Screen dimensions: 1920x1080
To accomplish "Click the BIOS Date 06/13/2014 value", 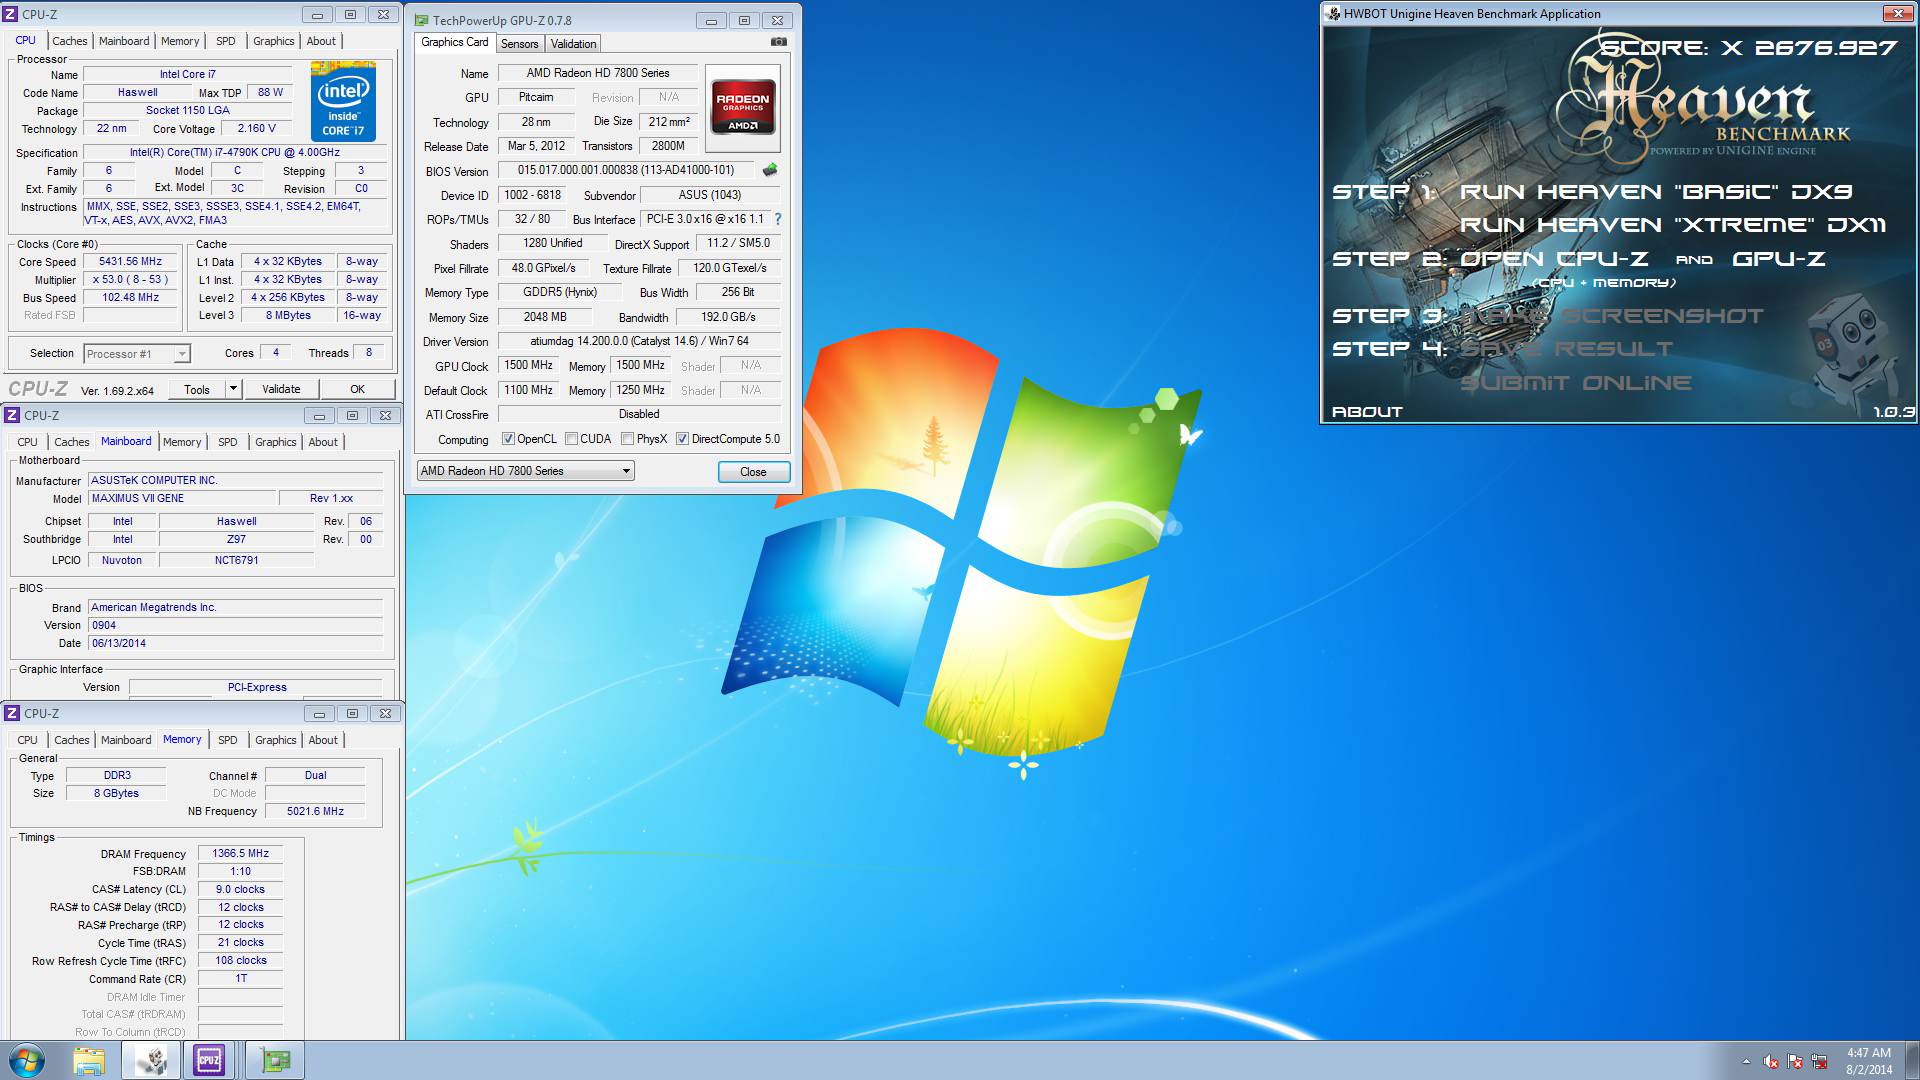I will point(235,643).
